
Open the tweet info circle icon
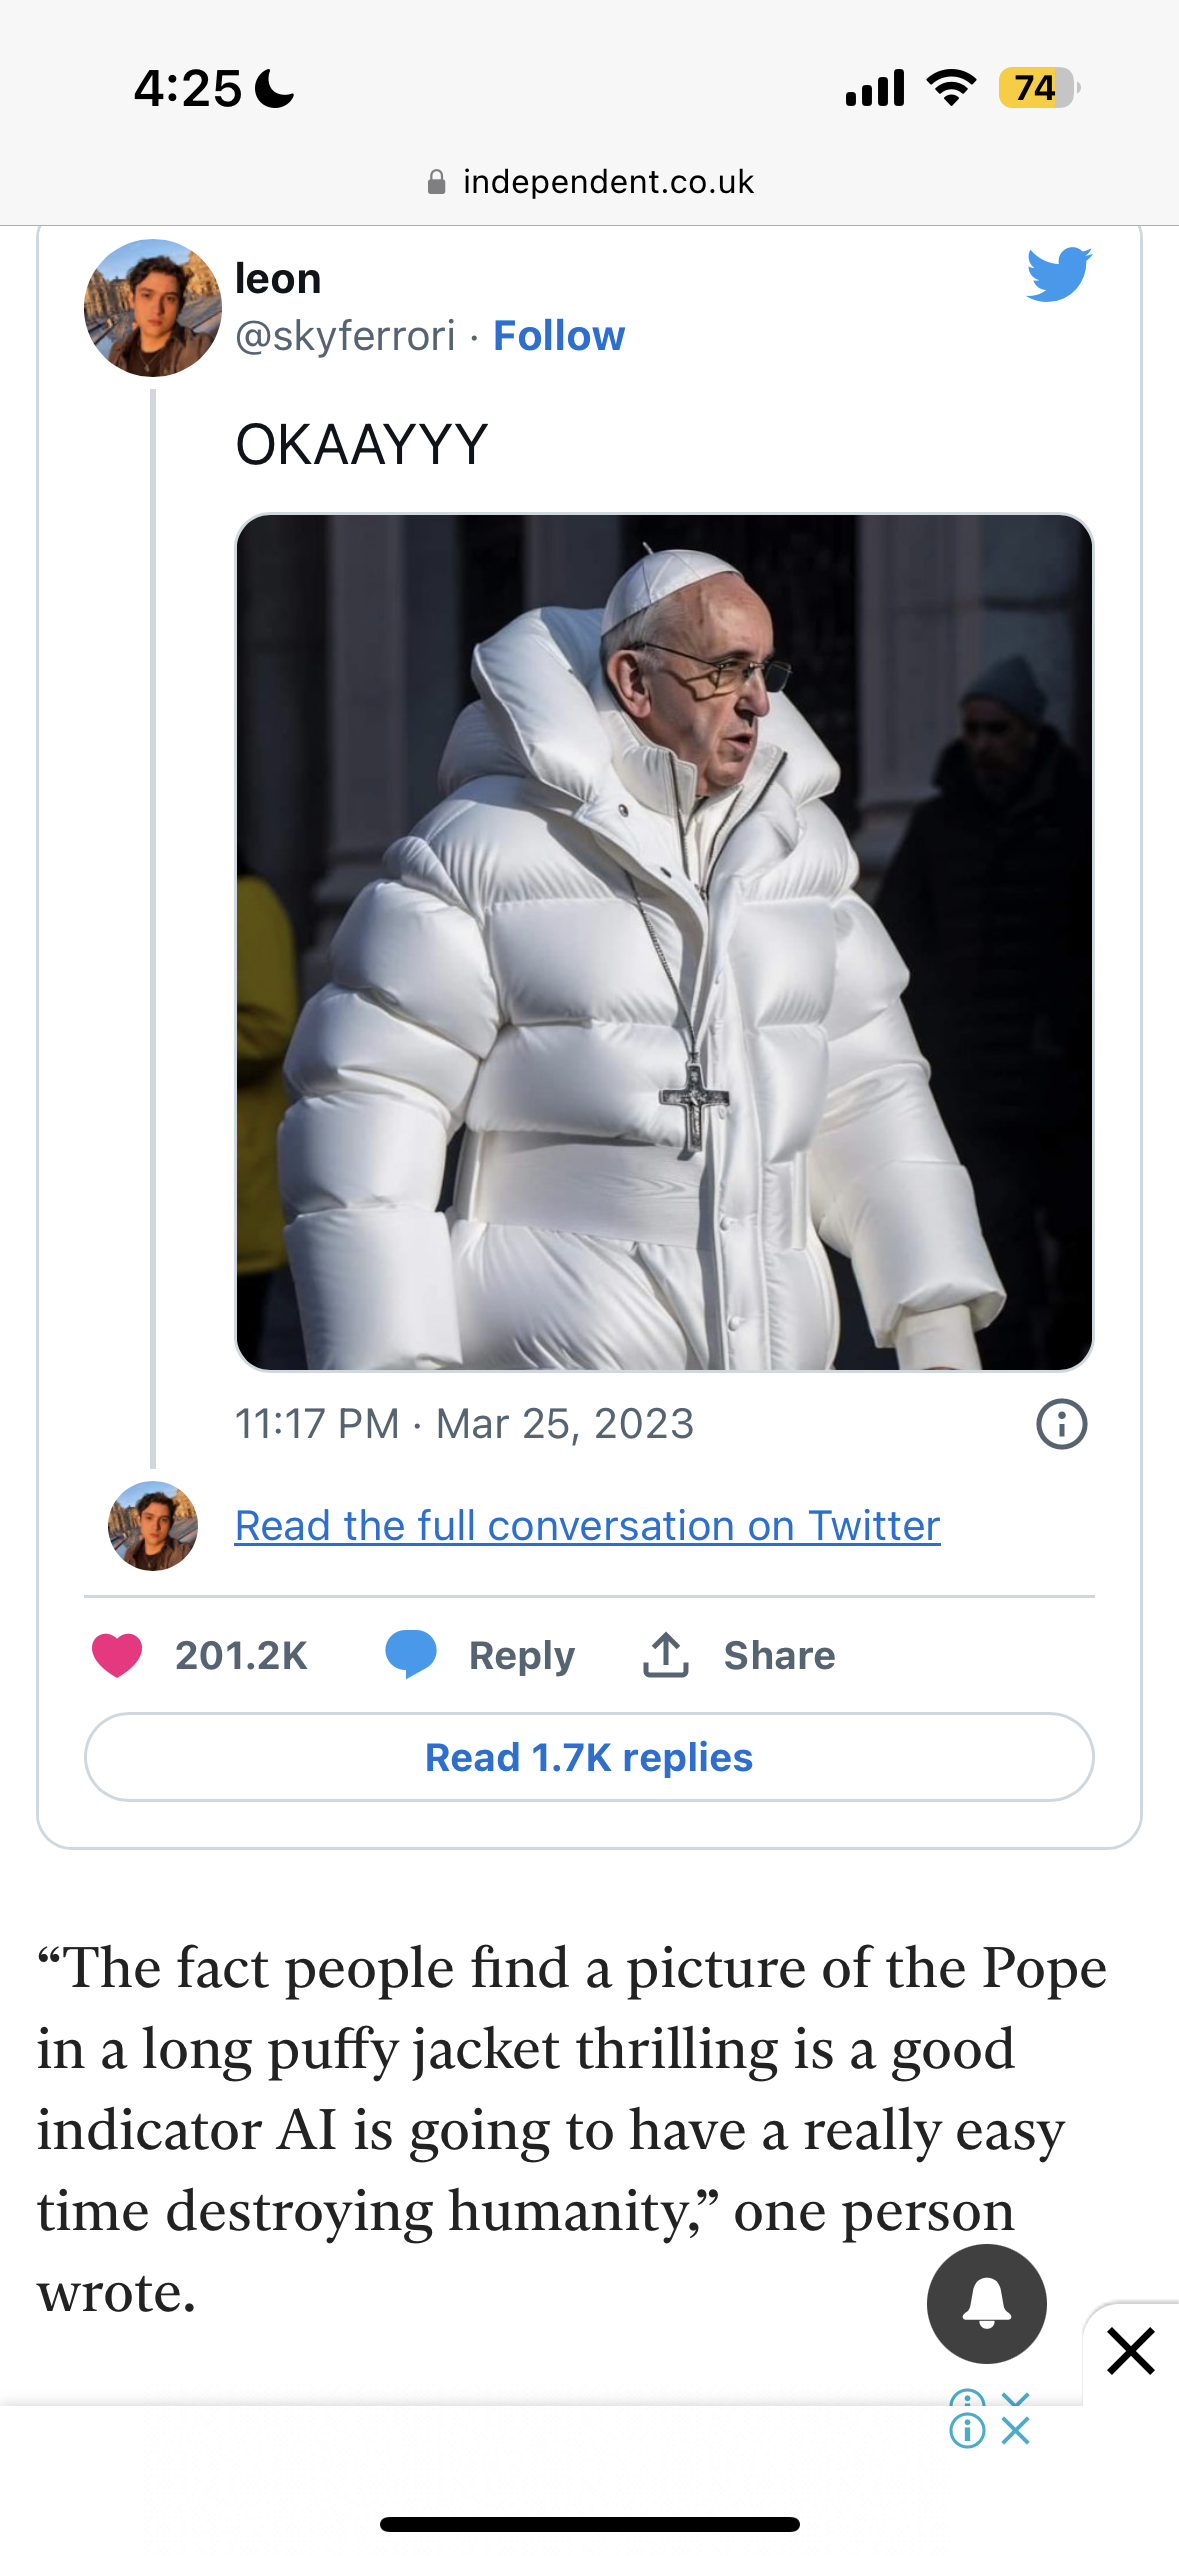tap(1061, 1424)
